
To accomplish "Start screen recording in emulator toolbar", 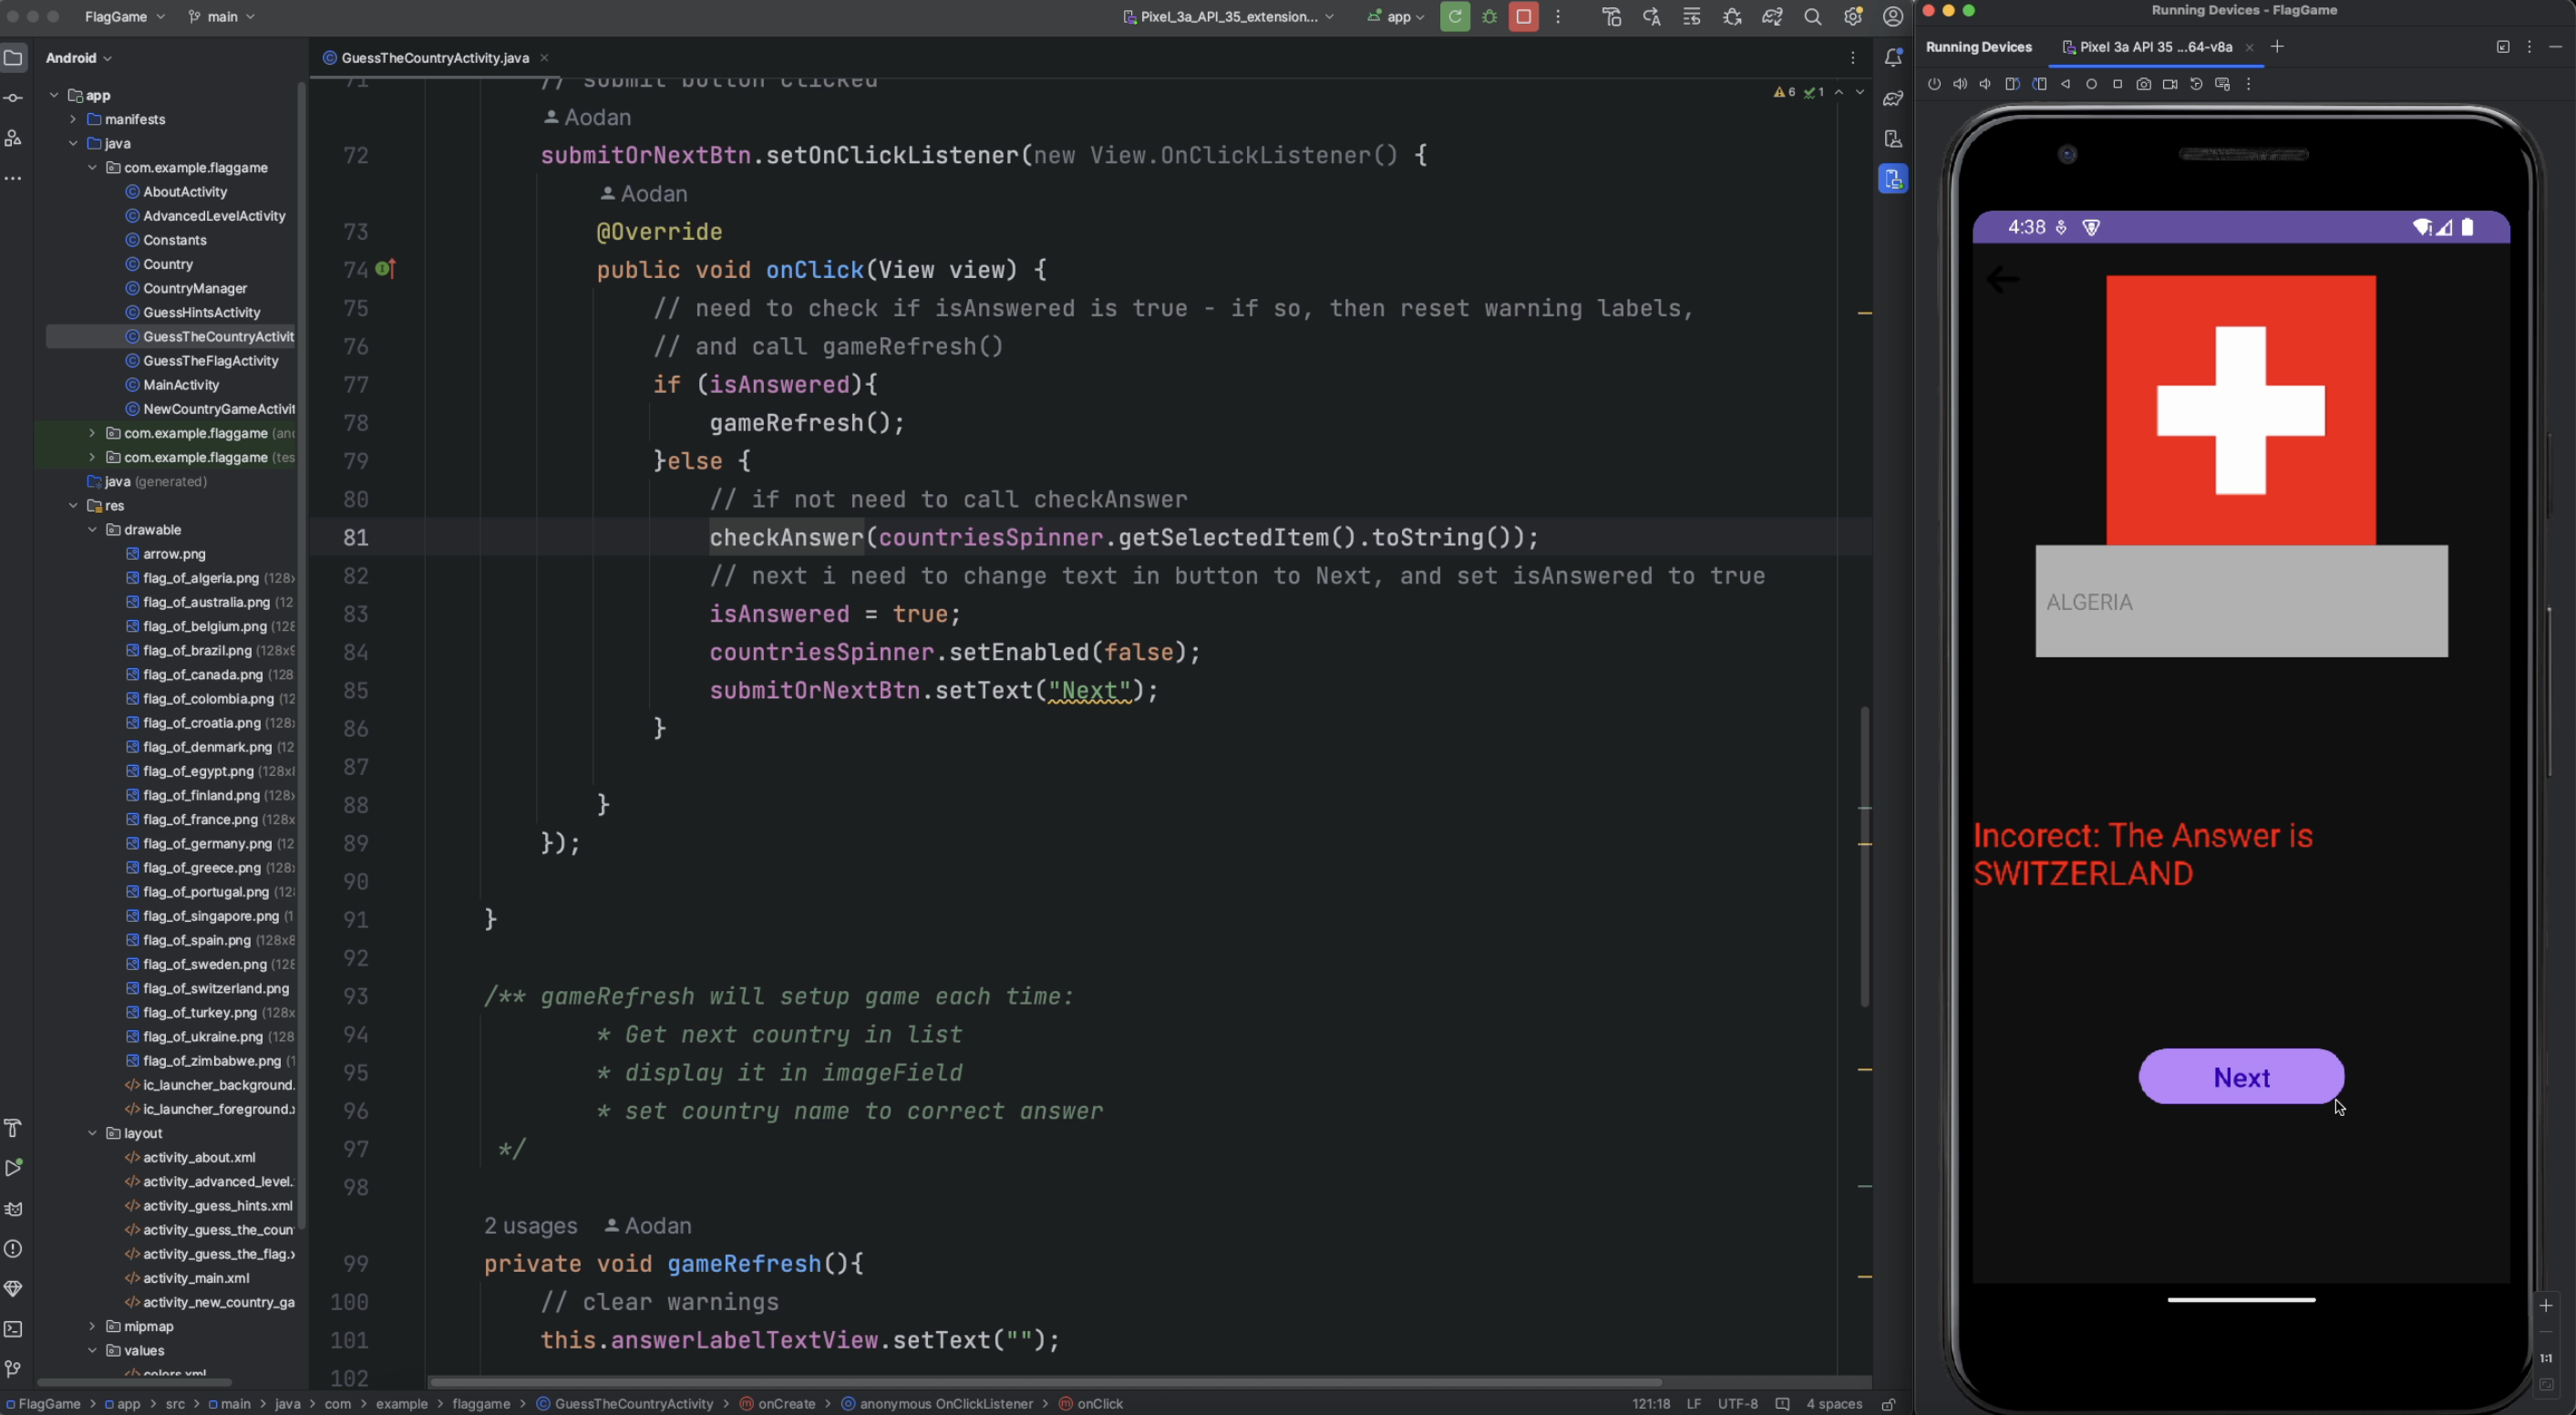I will coord(2169,84).
